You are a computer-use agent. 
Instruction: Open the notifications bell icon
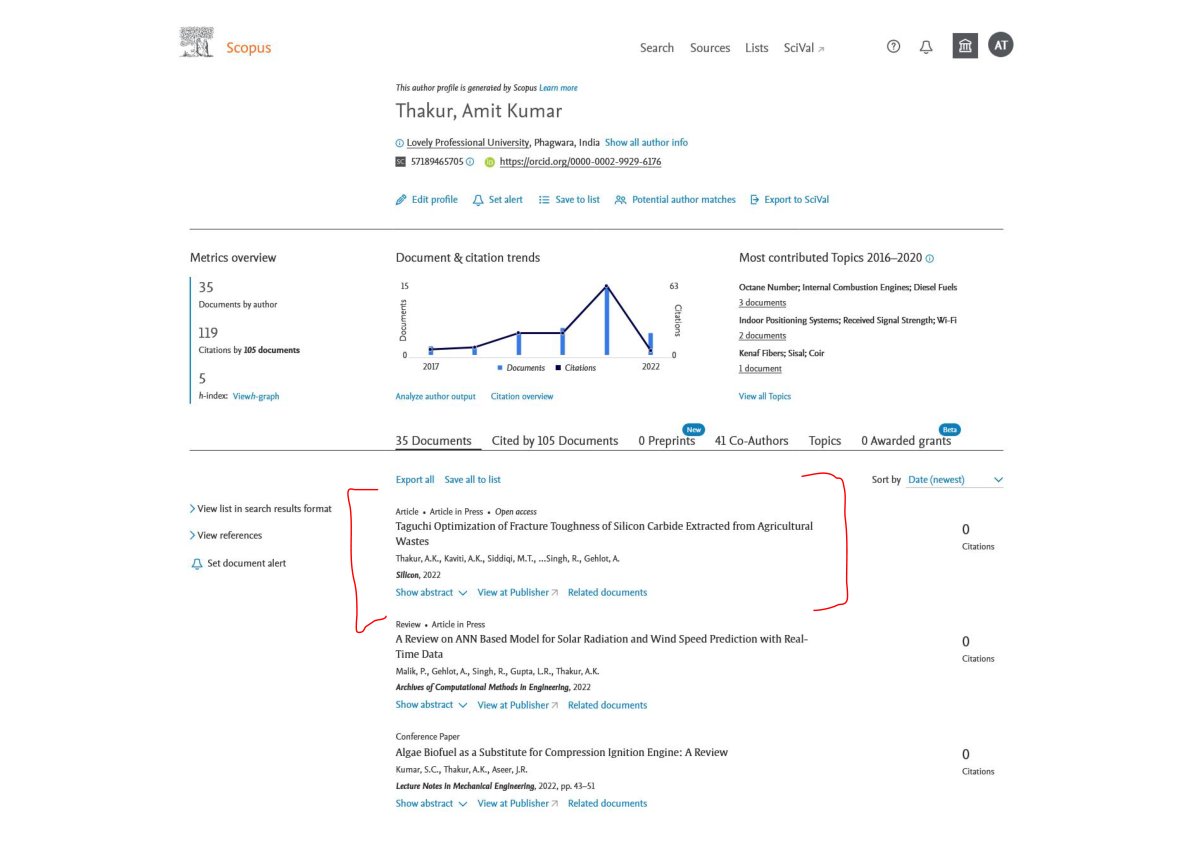[926, 47]
